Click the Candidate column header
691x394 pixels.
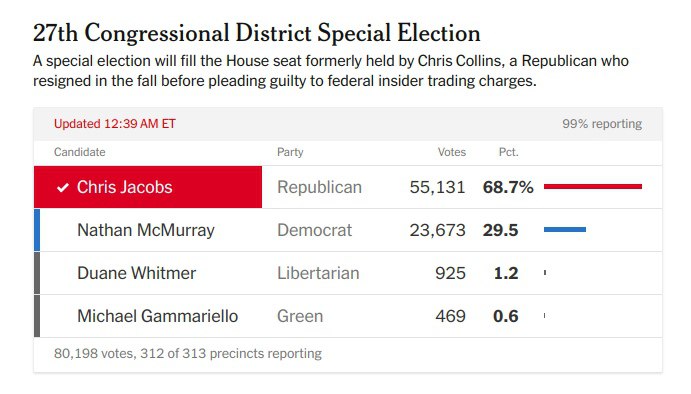80,152
